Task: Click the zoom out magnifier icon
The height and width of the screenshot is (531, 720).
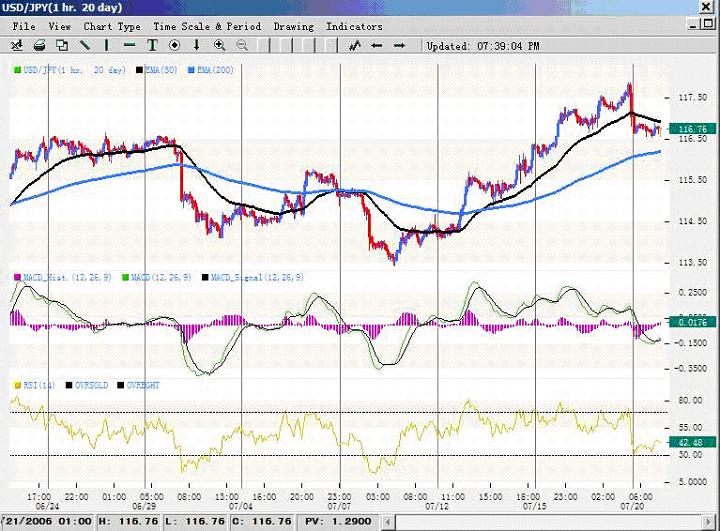Action: [x=241, y=45]
